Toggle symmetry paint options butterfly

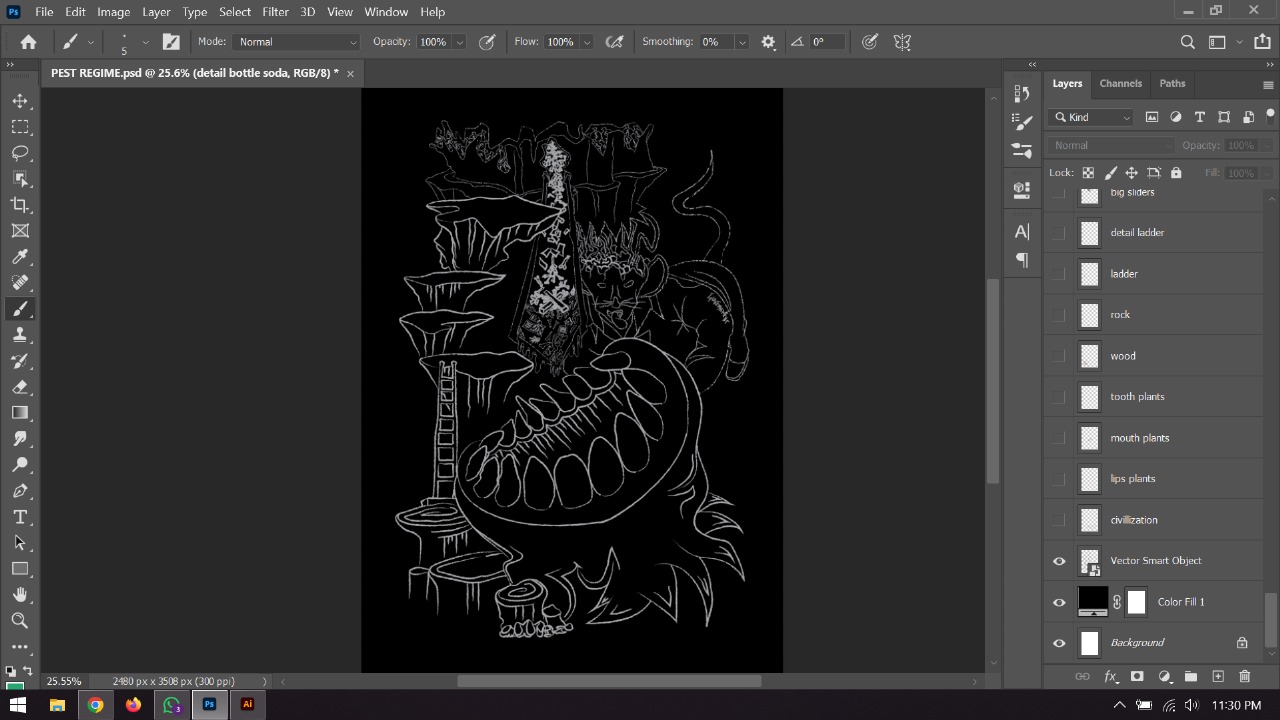point(902,42)
